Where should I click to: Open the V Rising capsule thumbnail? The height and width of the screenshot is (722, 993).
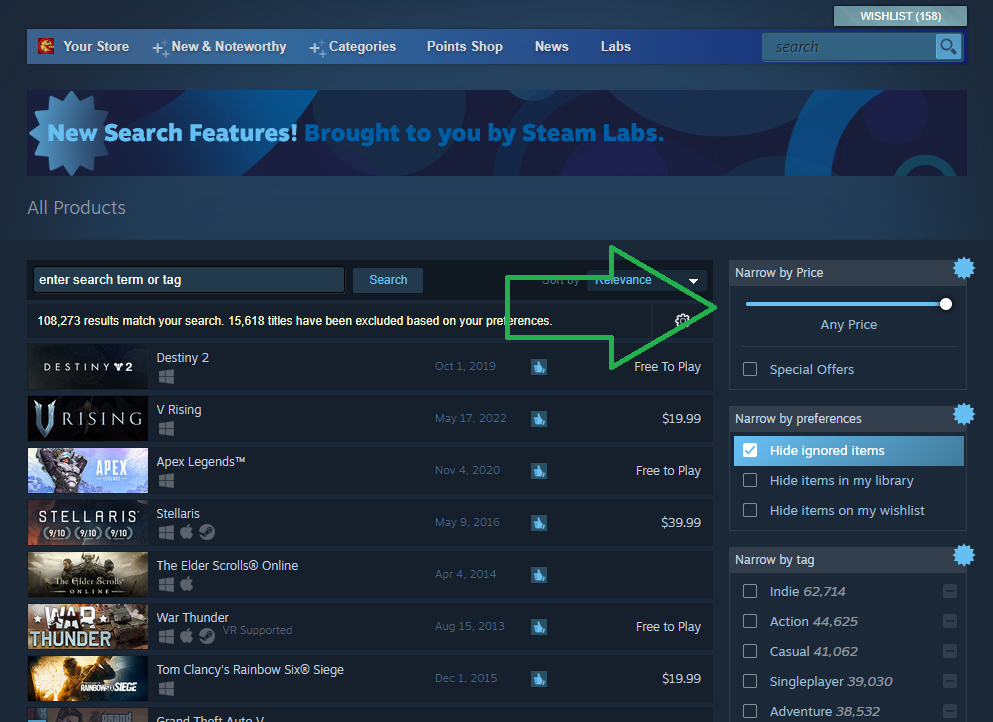88,419
